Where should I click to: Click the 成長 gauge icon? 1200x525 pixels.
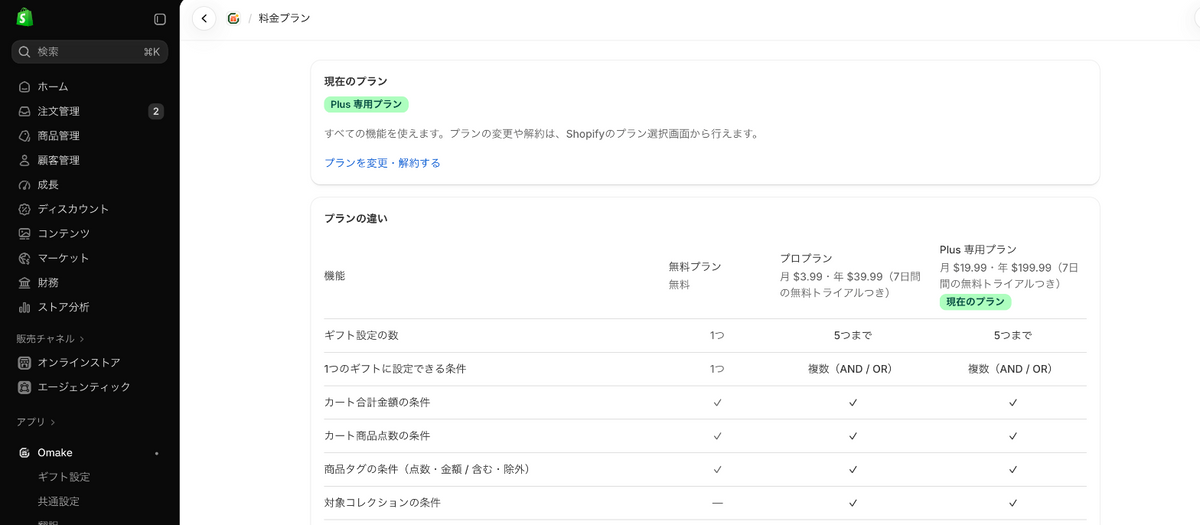click(x=25, y=185)
